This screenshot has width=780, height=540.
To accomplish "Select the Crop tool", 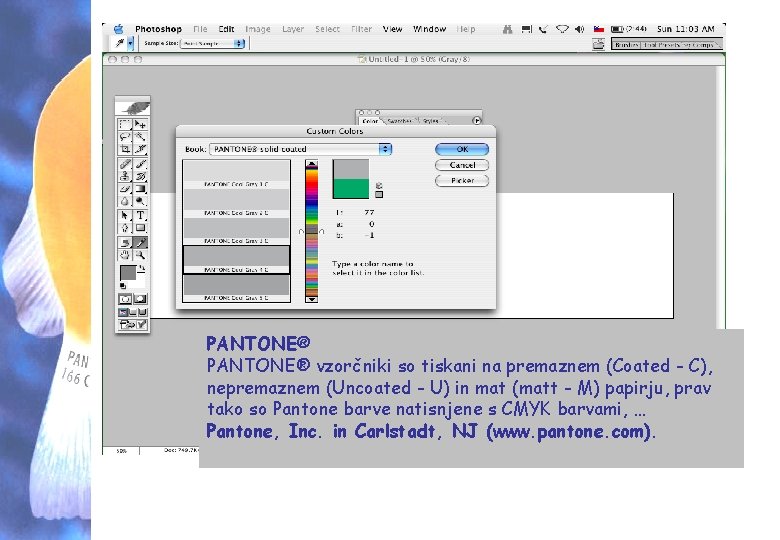I will point(125,149).
